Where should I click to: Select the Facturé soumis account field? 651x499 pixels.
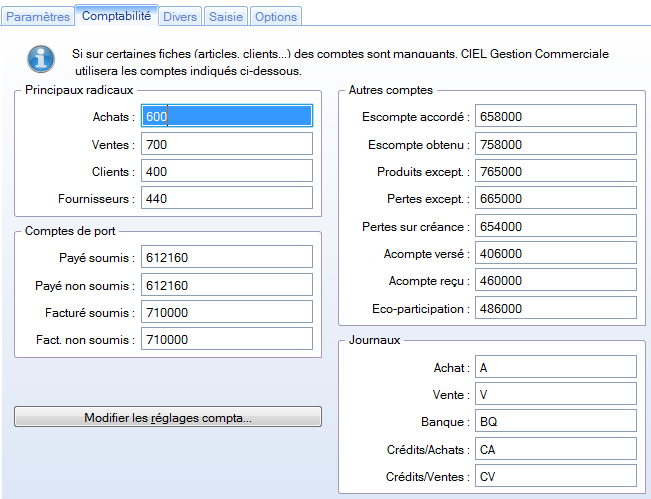227,312
